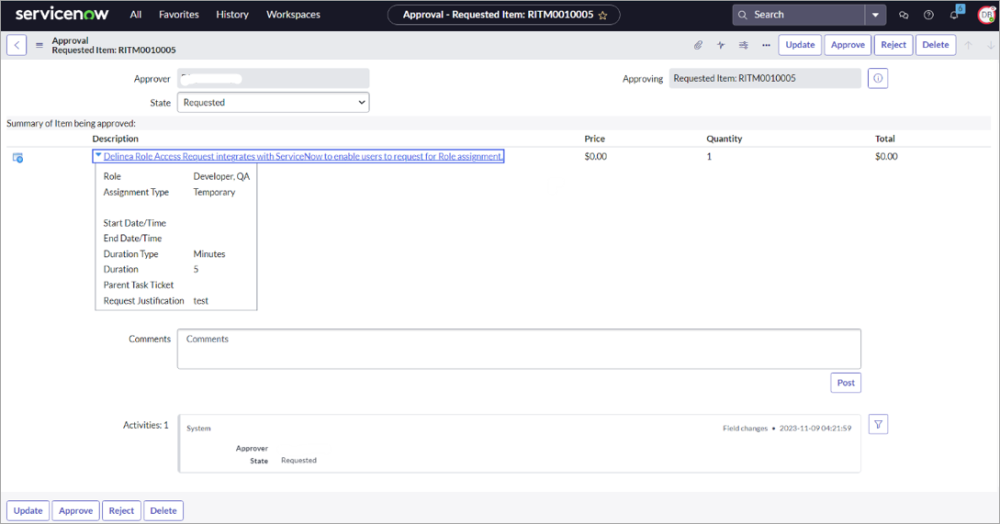Open the notifications bell
1000x524 pixels.
click(x=954, y=15)
